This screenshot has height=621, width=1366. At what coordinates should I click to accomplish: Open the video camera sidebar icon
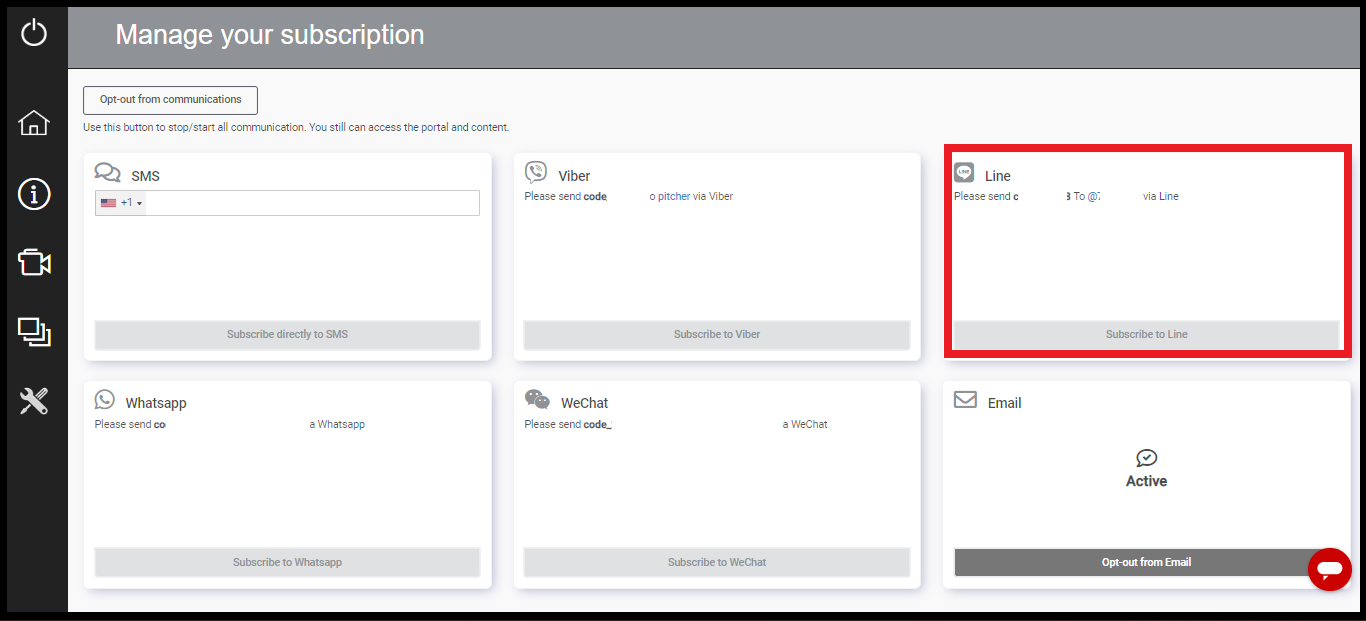34,262
